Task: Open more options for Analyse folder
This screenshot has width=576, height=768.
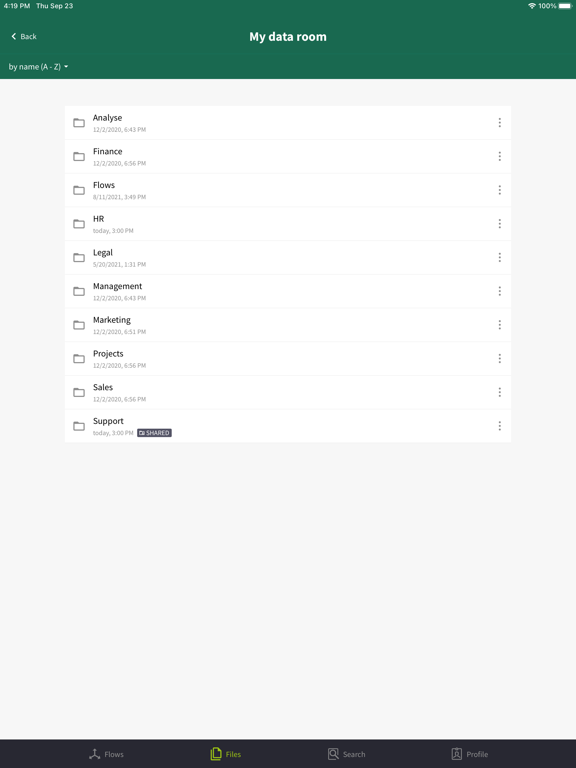Action: [x=500, y=122]
